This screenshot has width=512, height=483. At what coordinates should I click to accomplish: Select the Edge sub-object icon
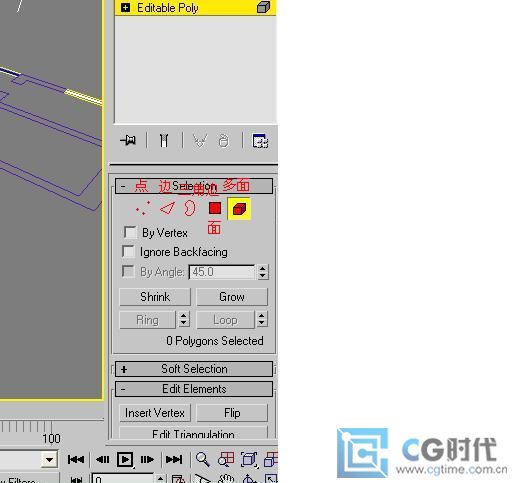coord(167,208)
